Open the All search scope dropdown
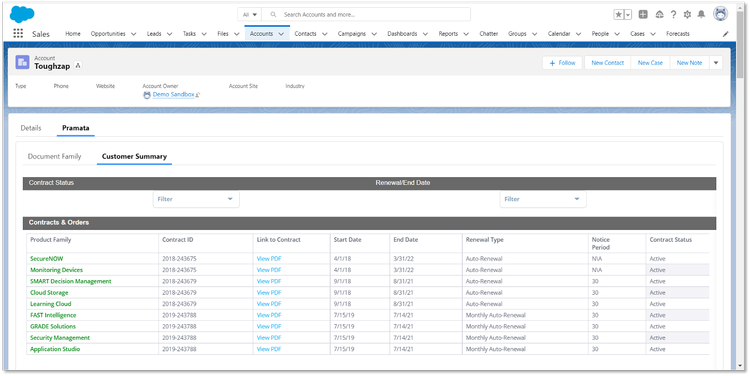 click(x=250, y=15)
